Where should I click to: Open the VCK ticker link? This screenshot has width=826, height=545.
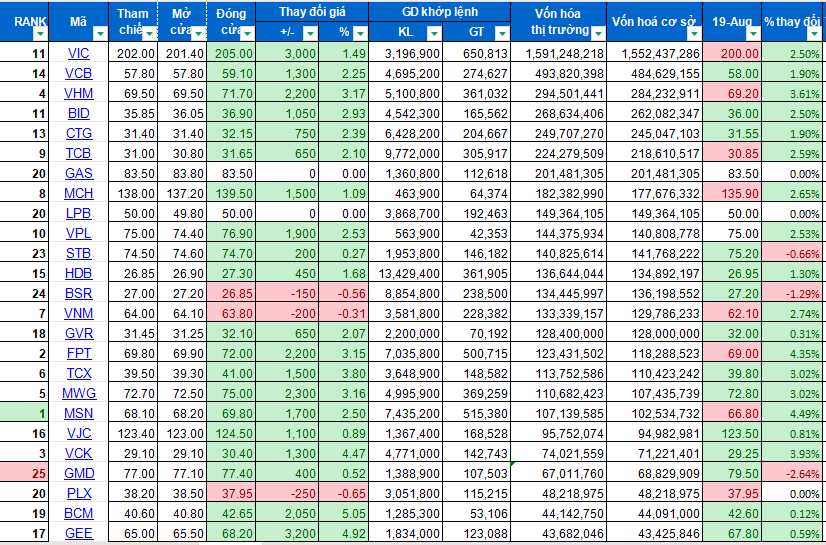pos(78,454)
